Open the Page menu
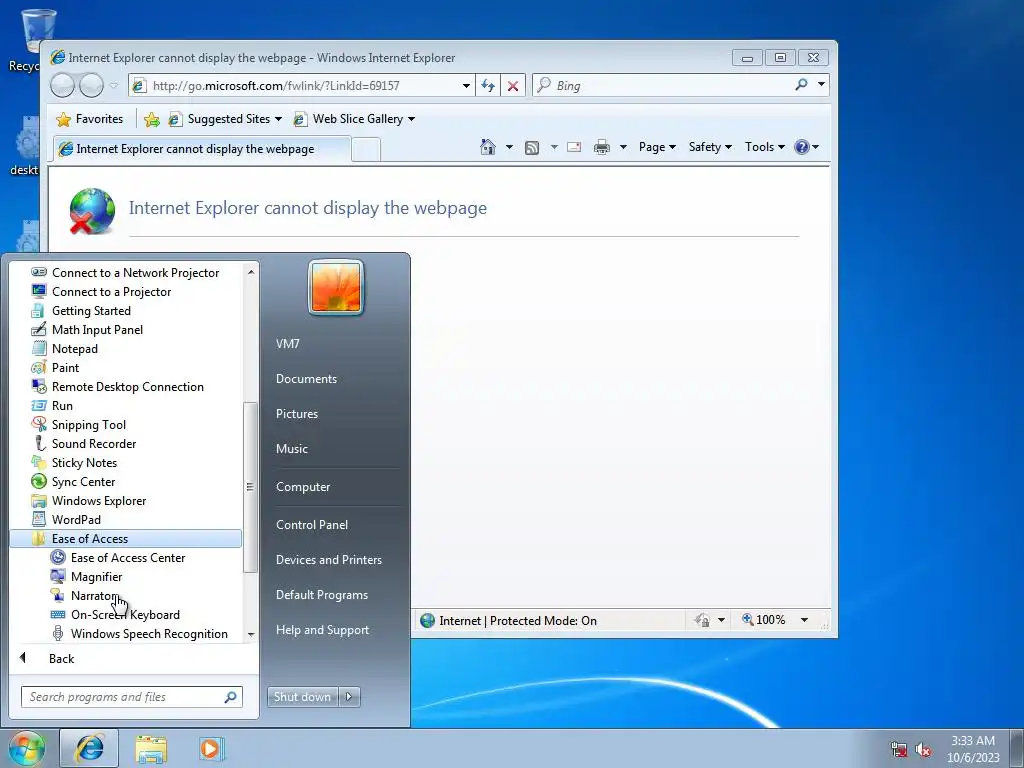Screen dimensions: 1024x768 click(x=657, y=147)
